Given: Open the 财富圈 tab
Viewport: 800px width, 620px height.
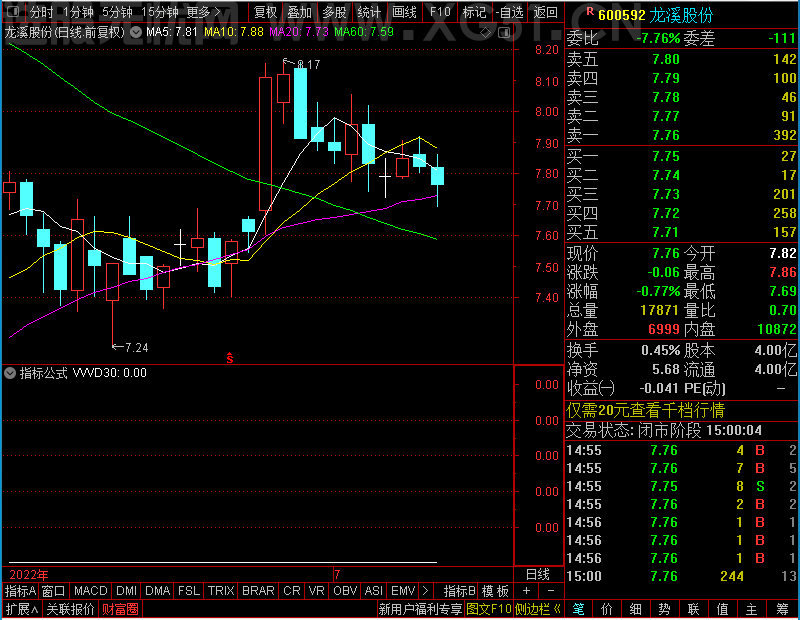Looking at the screenshot, I should [120, 609].
